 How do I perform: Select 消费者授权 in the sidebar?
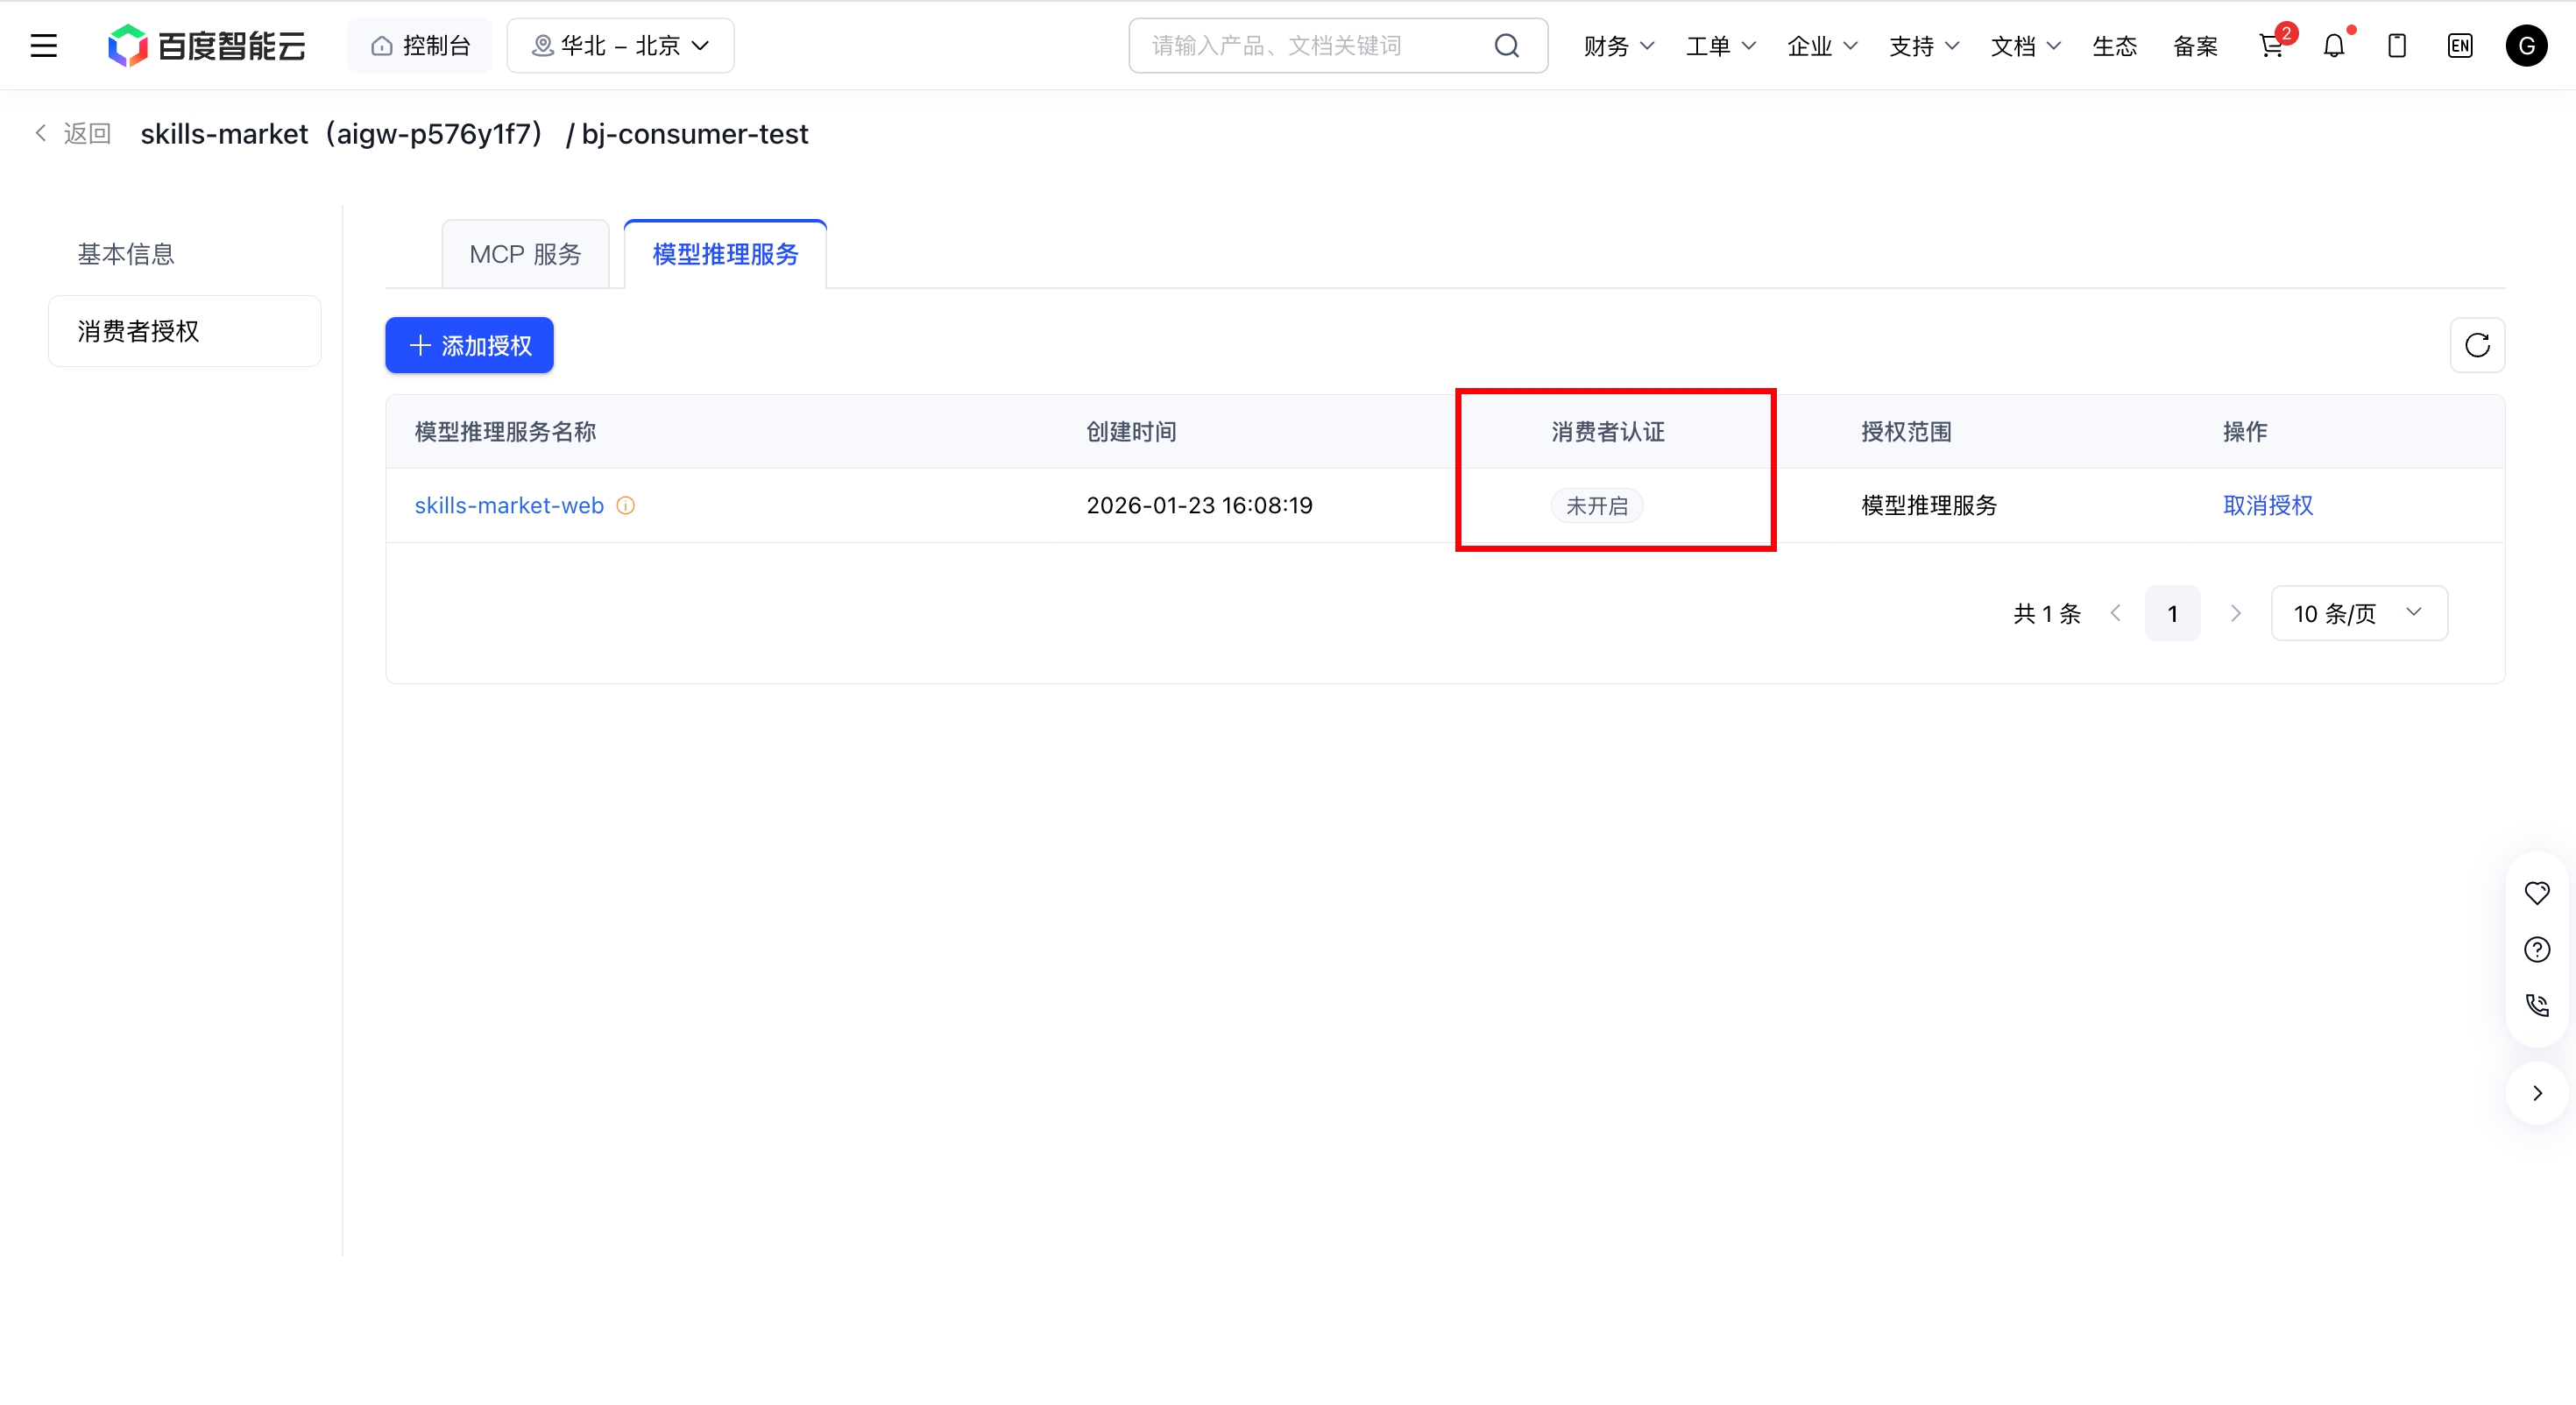(x=185, y=331)
